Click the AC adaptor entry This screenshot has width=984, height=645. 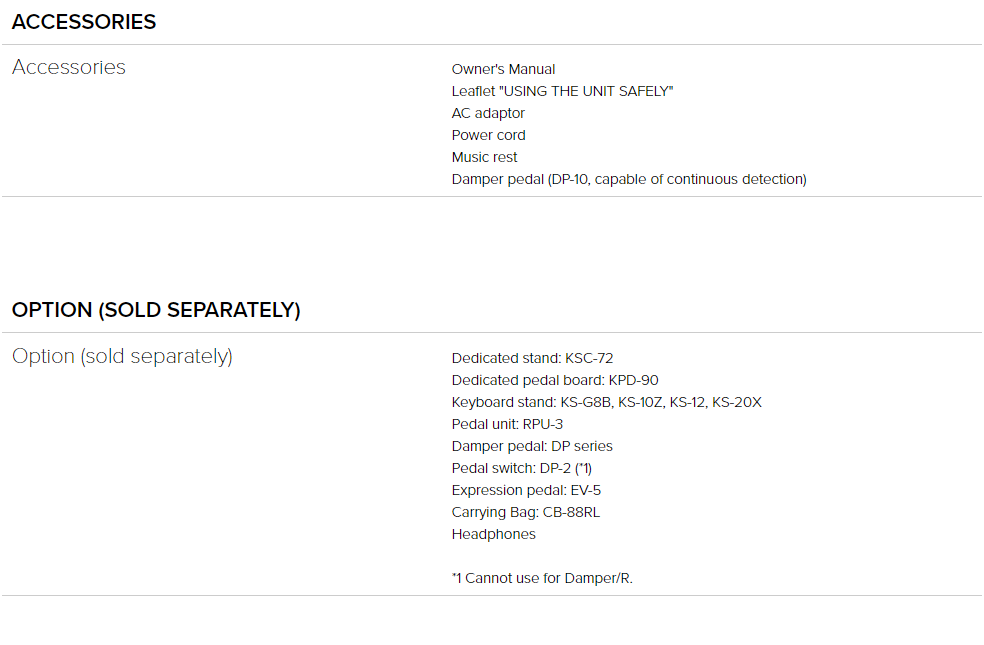(488, 113)
